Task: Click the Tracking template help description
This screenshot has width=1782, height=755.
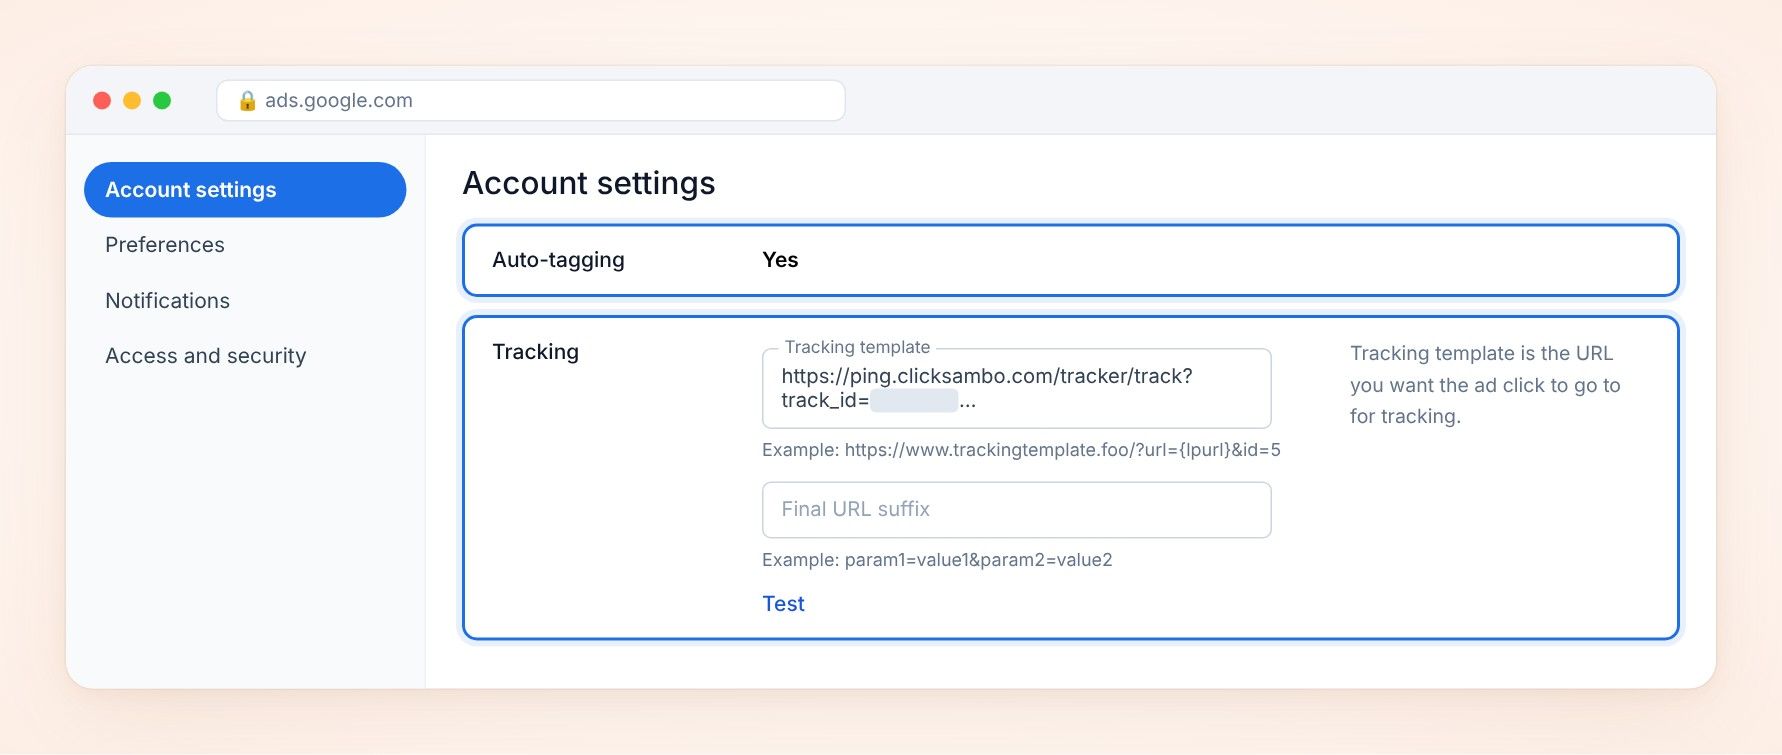Action: pyautogui.click(x=1485, y=385)
